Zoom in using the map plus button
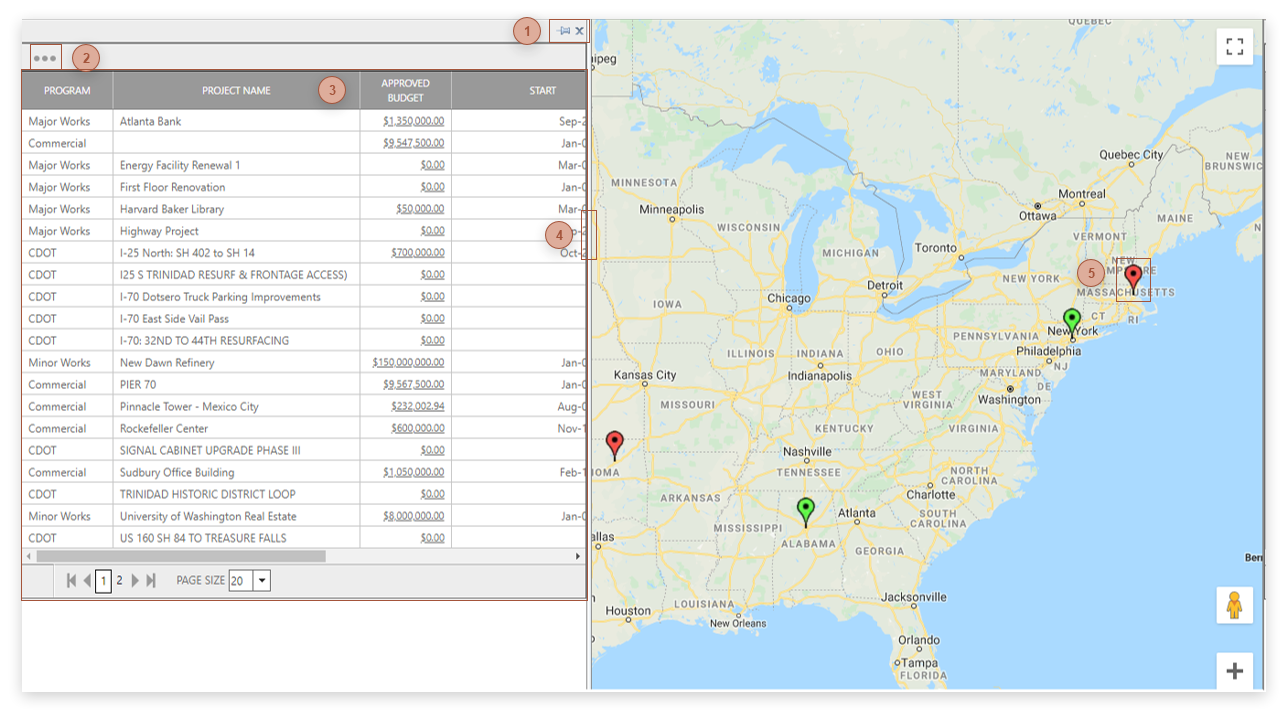Screen dimensions: 1285x715 point(1234,671)
